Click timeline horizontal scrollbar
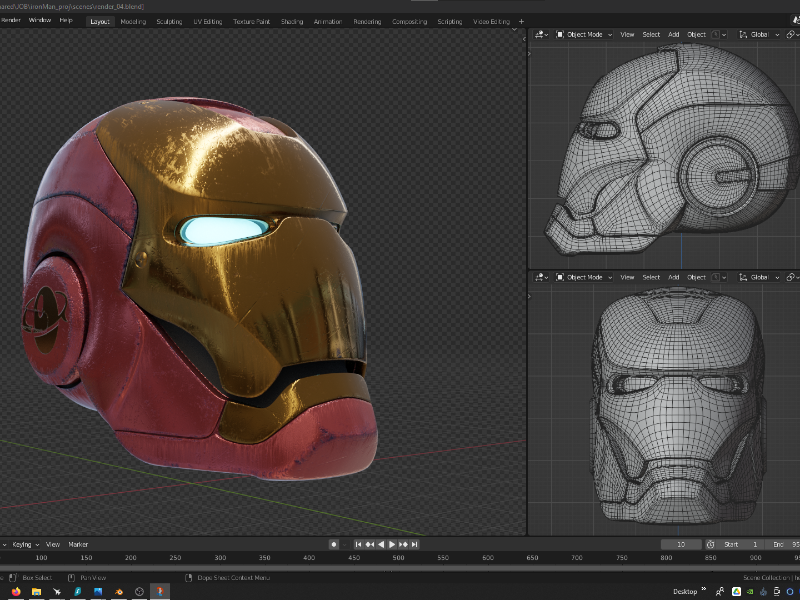800x600 pixels. click(x=400, y=567)
